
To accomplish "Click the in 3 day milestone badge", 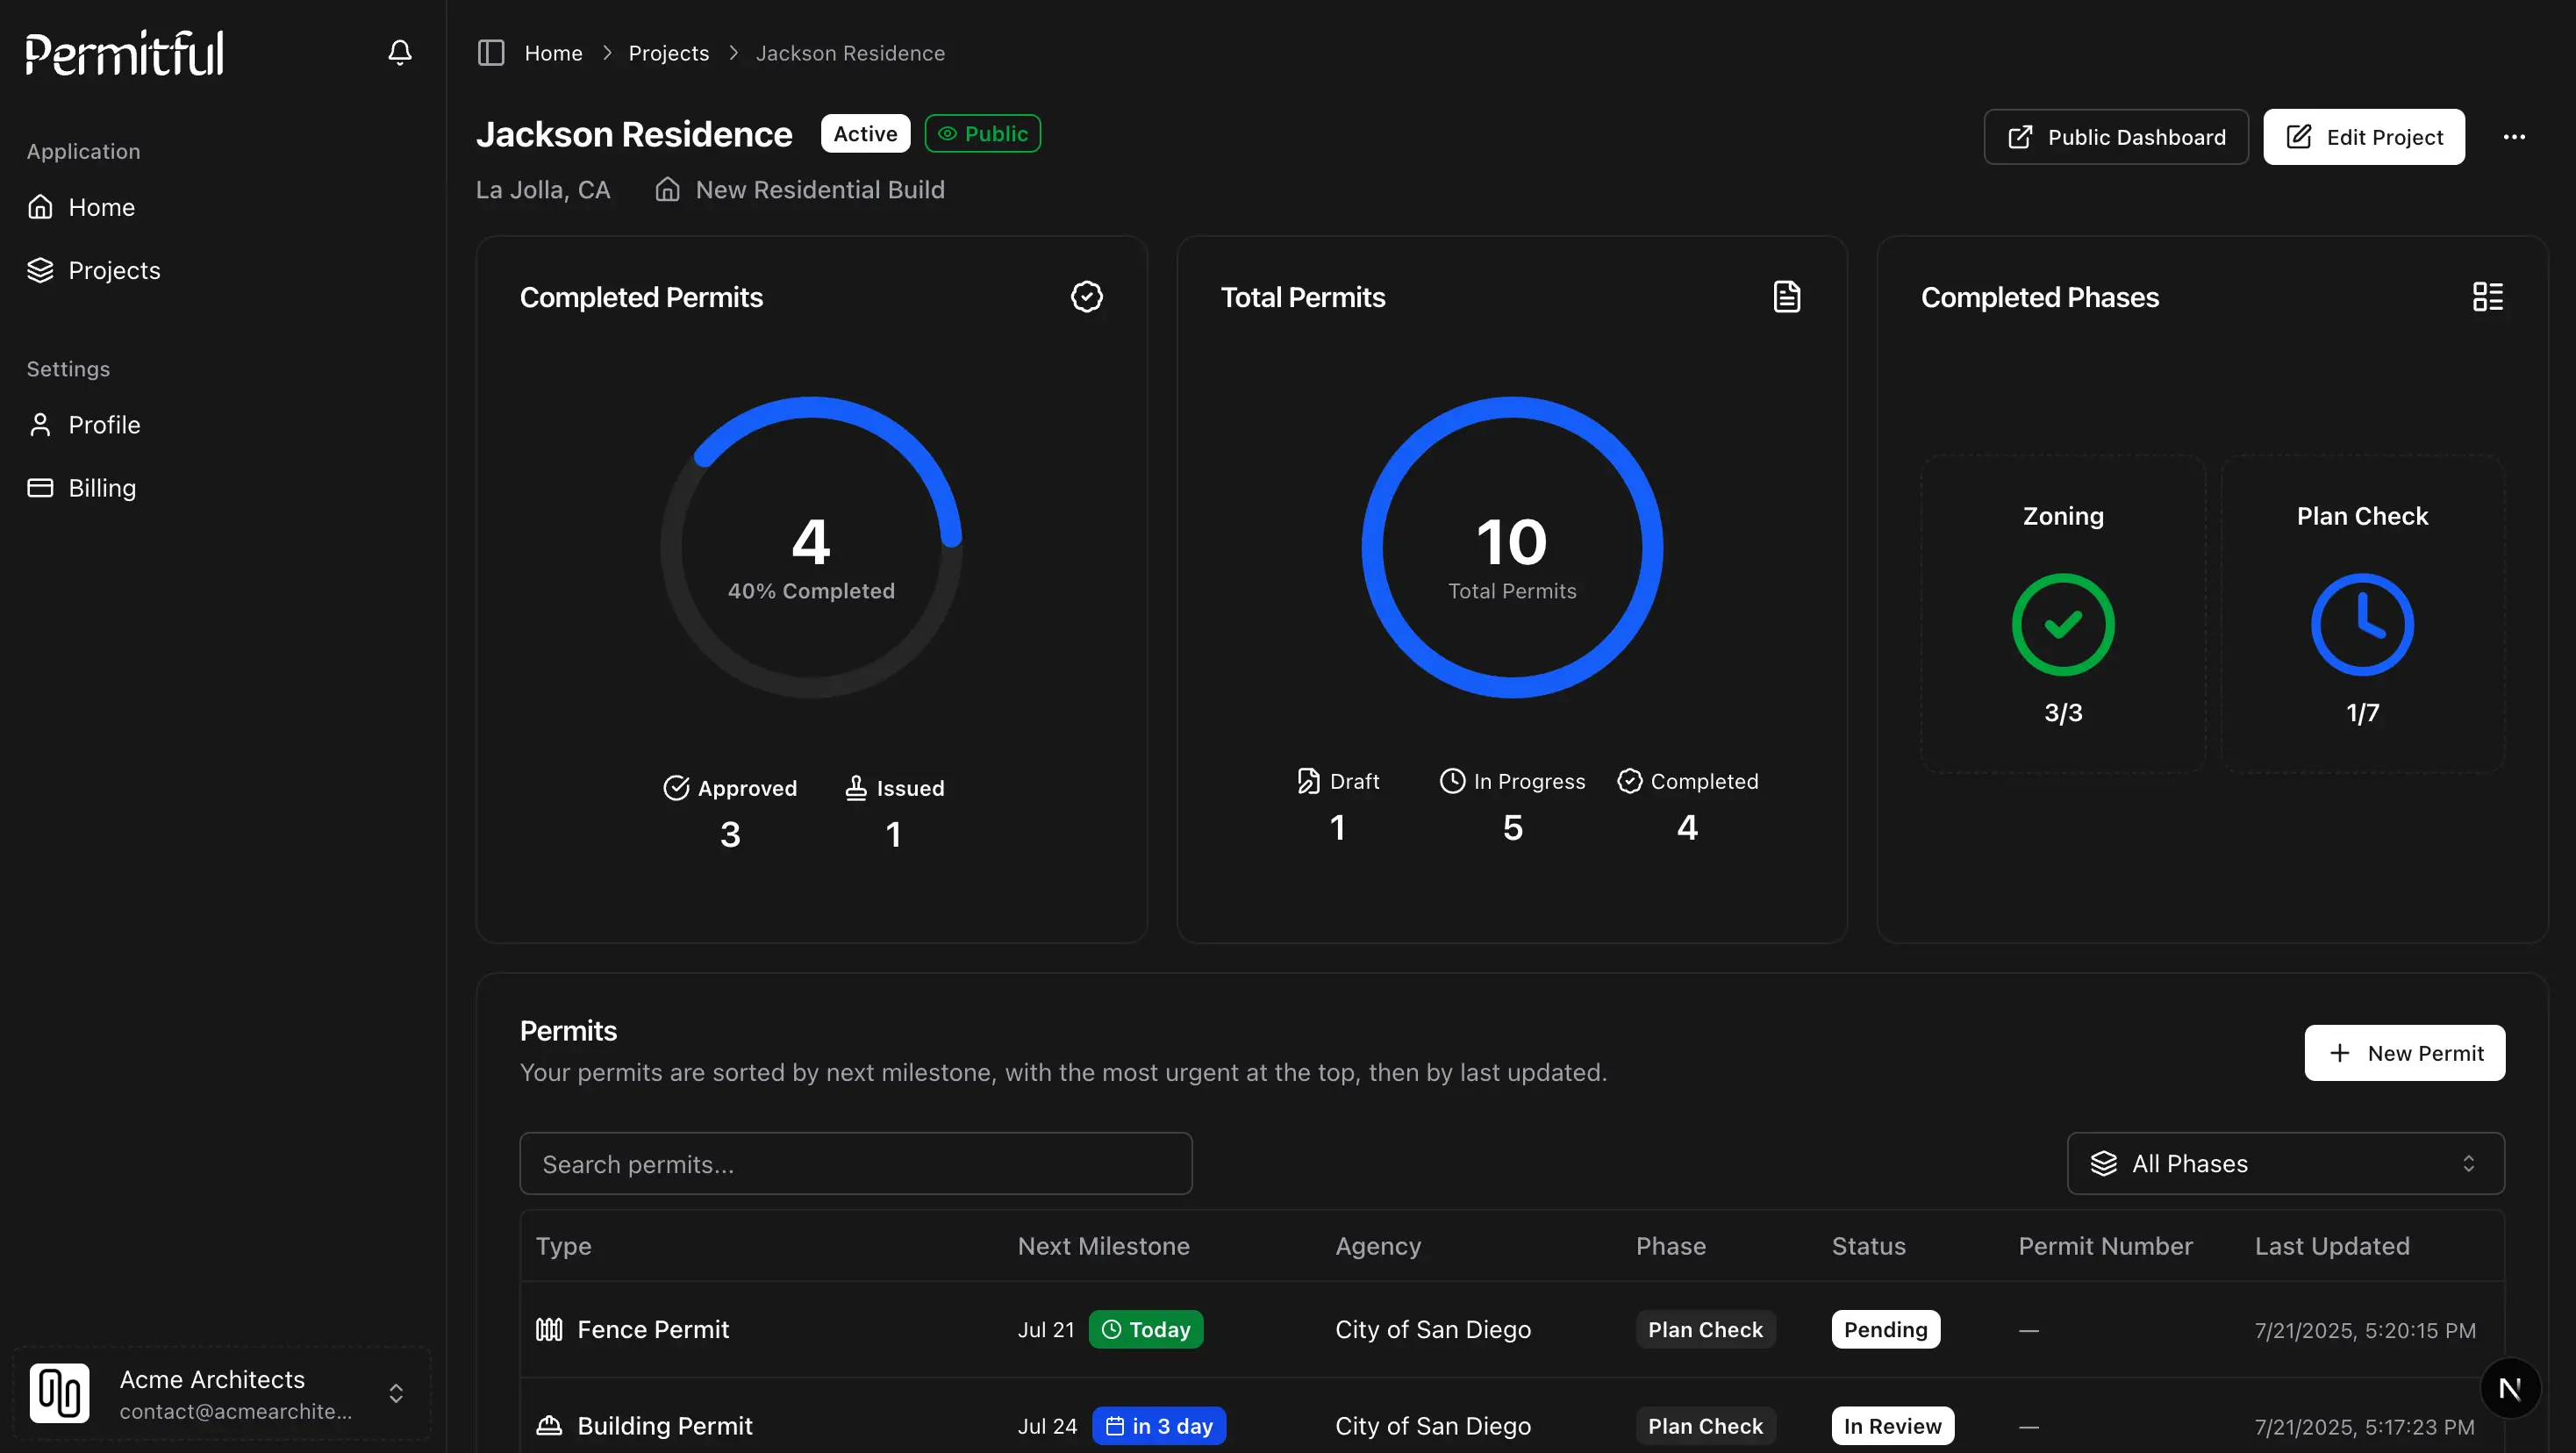I will tap(1158, 1425).
